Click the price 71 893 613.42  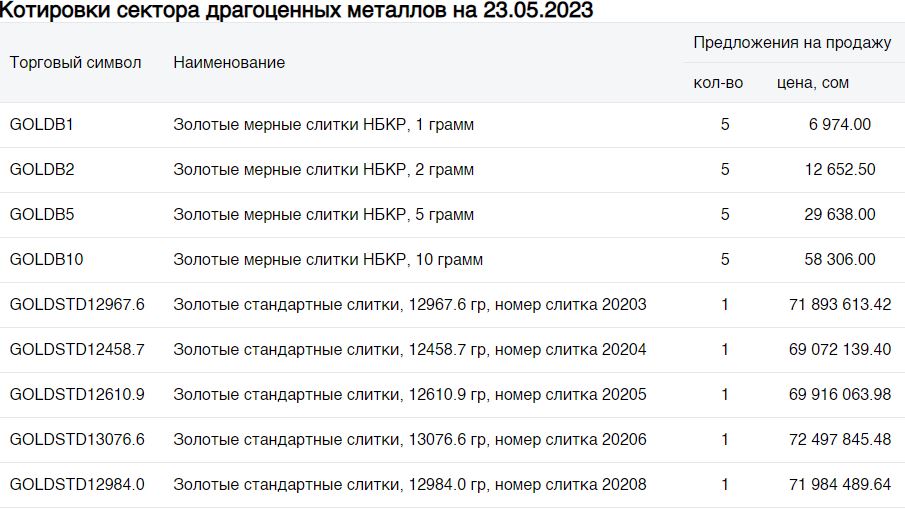pyautogui.click(x=839, y=305)
